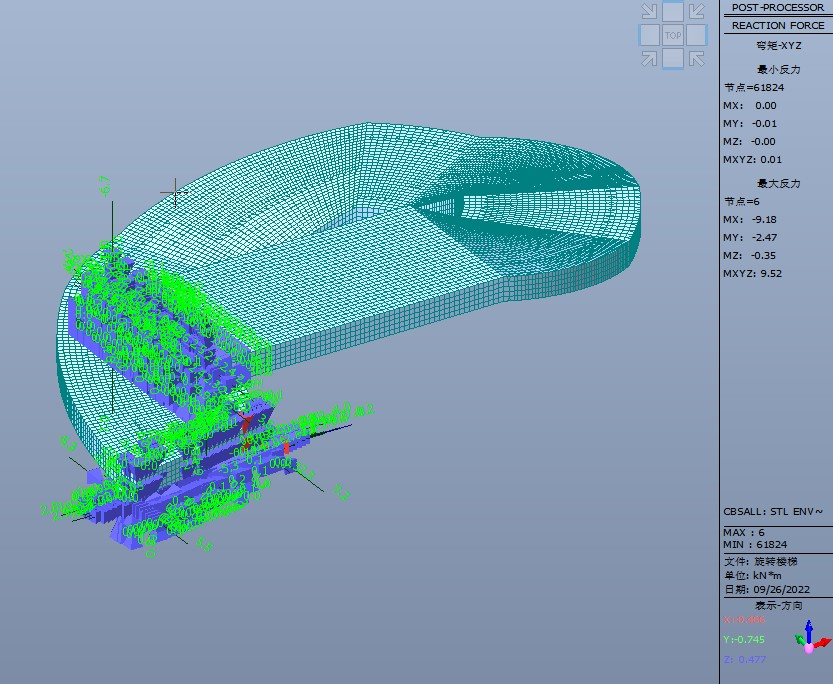Click the TOP face of view cube
The image size is (833, 684).
tap(673, 36)
